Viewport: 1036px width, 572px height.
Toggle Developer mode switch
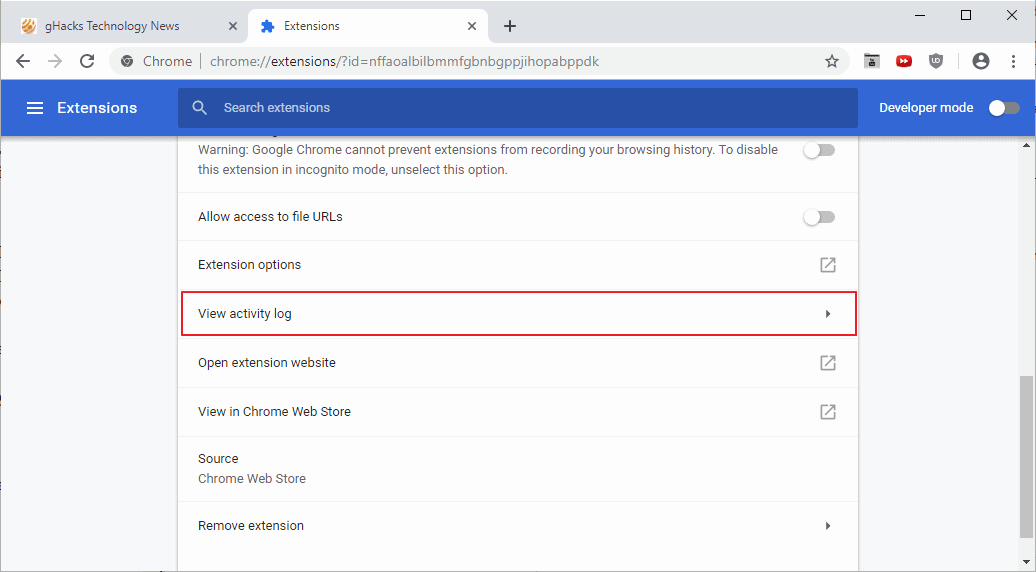coord(1004,108)
